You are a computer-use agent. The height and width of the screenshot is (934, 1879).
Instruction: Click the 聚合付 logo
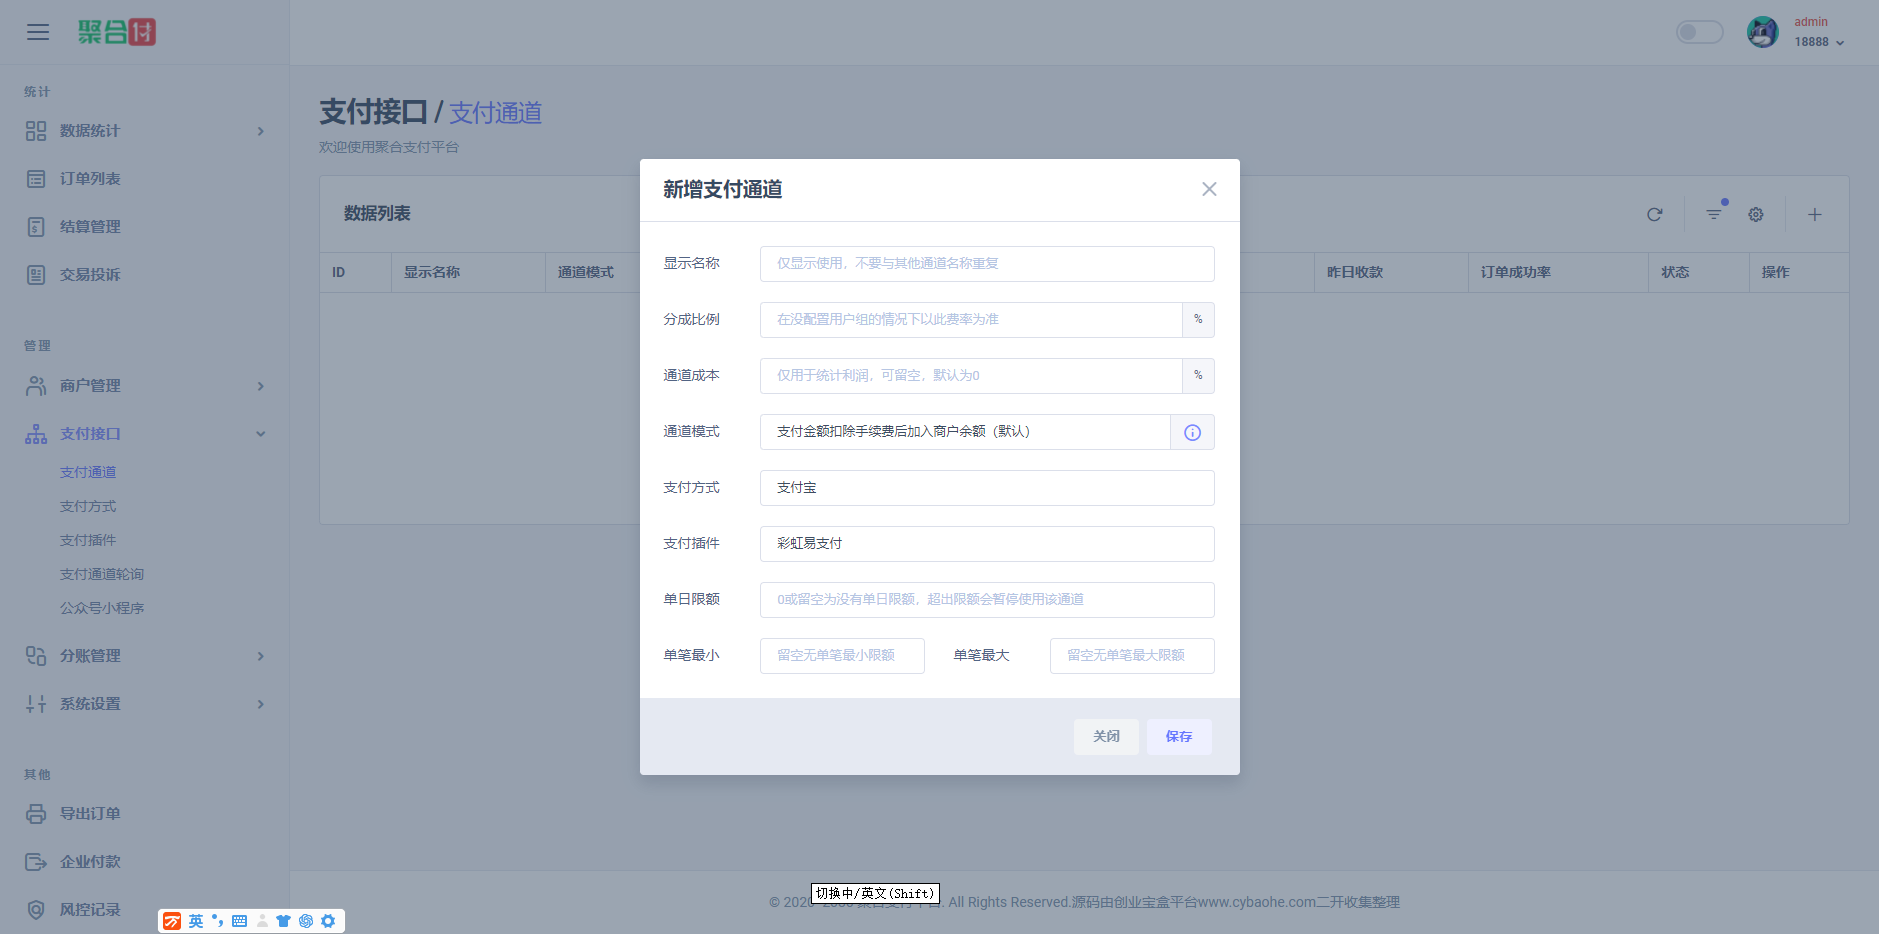click(117, 31)
